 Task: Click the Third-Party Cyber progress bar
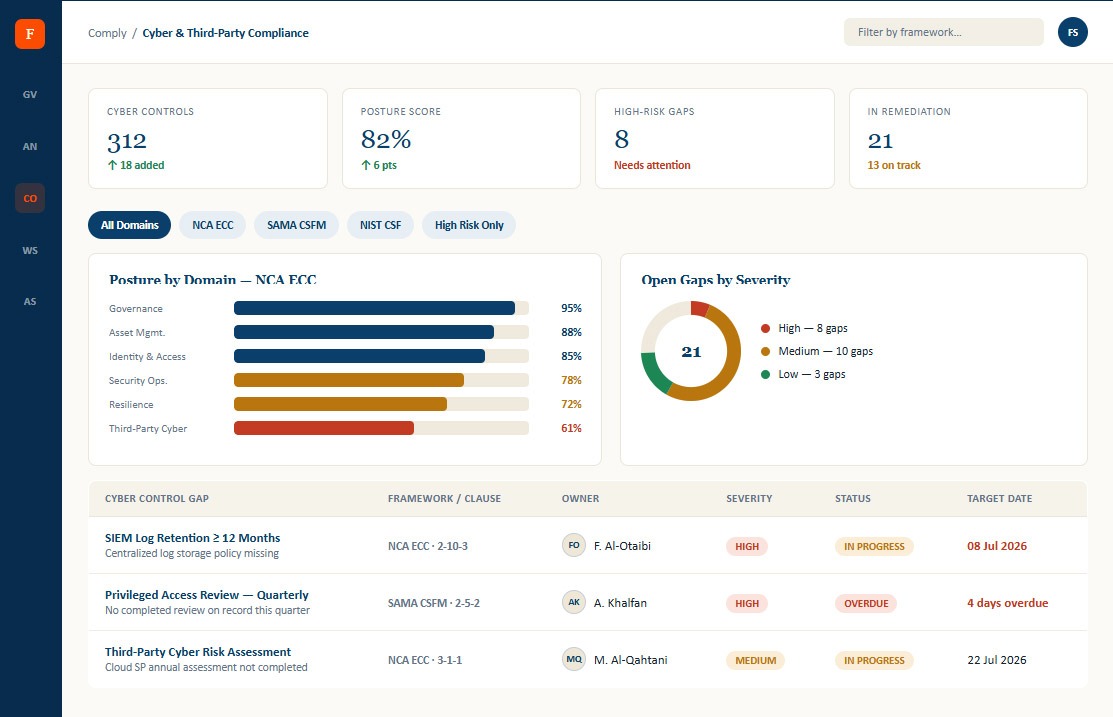coord(381,428)
